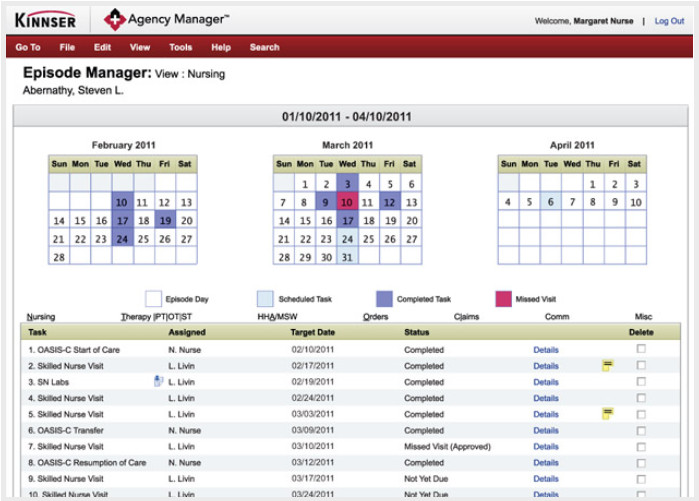Select April 6 scheduled task day

tap(551, 202)
